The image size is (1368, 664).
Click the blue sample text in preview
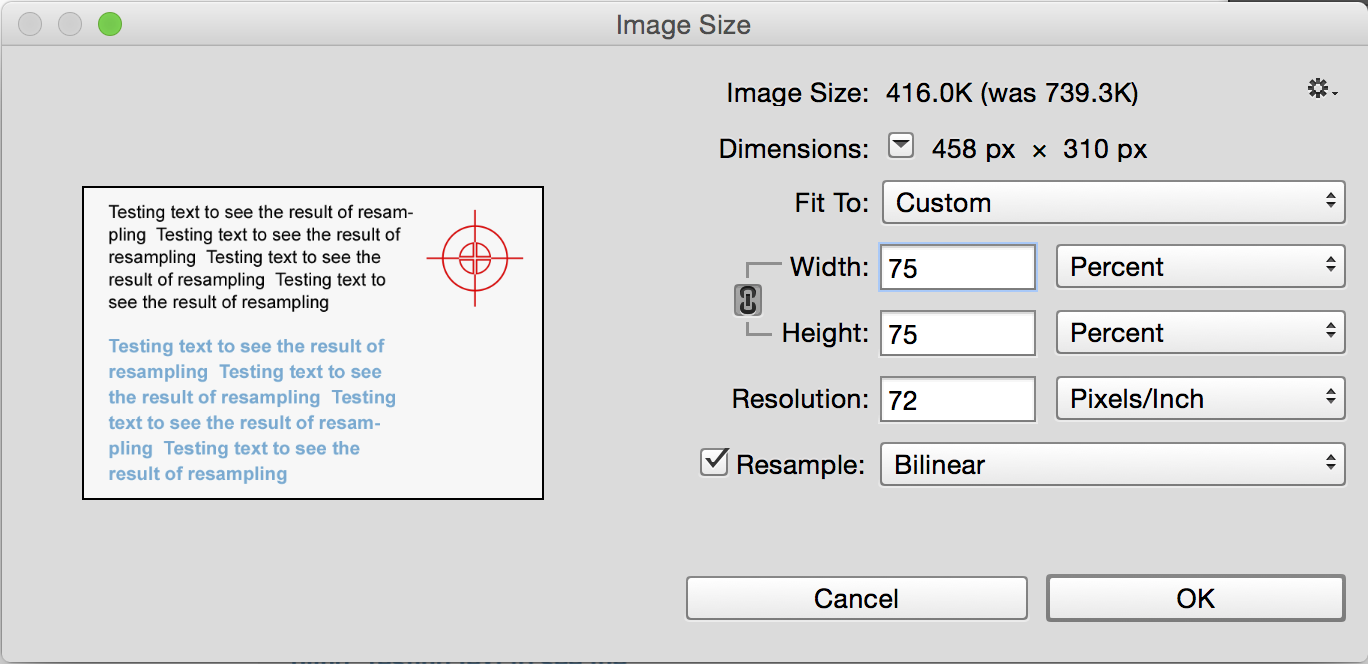[x=252, y=410]
